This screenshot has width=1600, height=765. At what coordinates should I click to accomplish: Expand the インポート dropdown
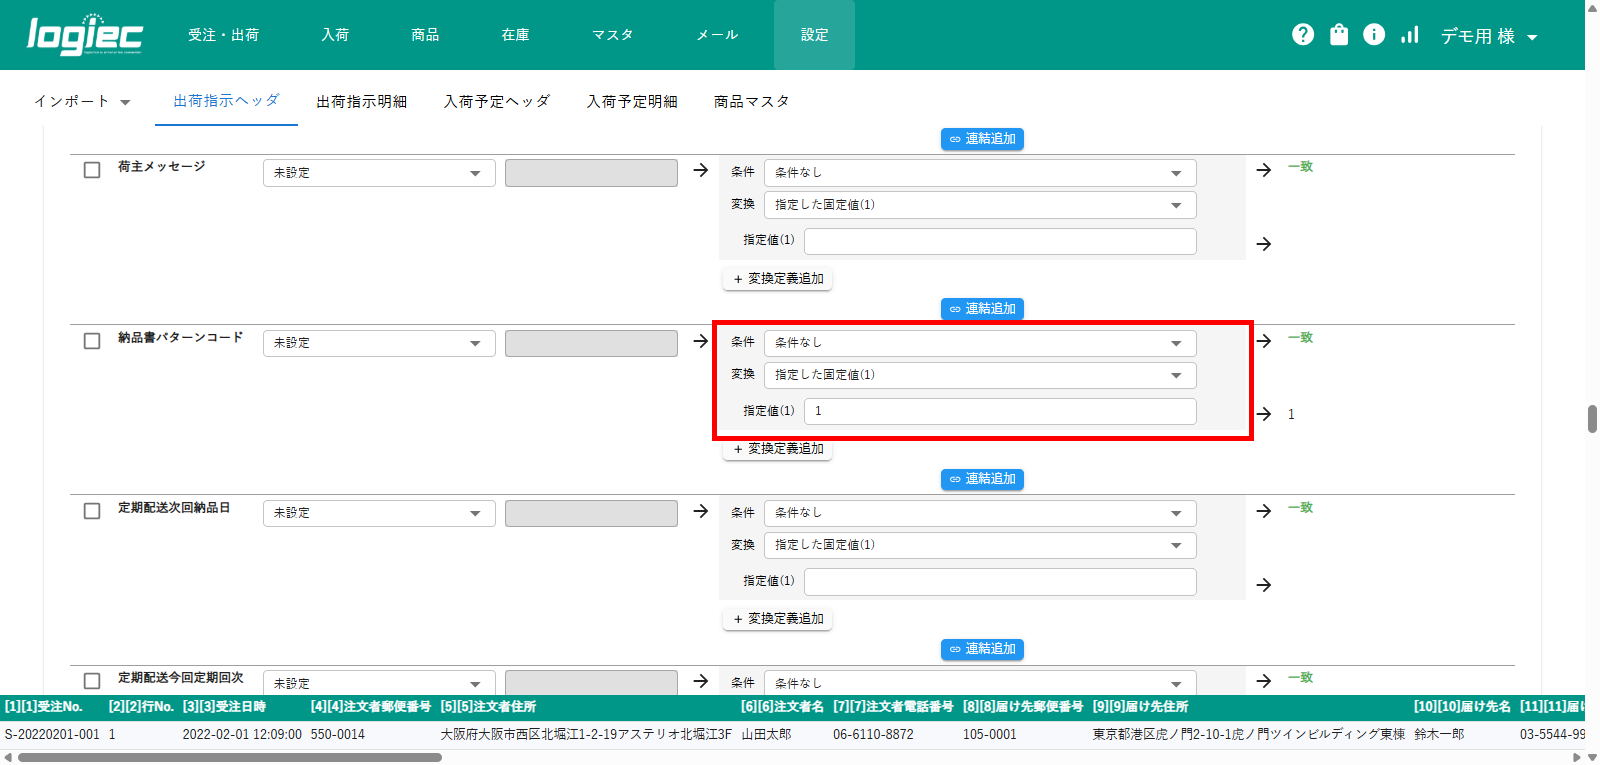point(82,102)
